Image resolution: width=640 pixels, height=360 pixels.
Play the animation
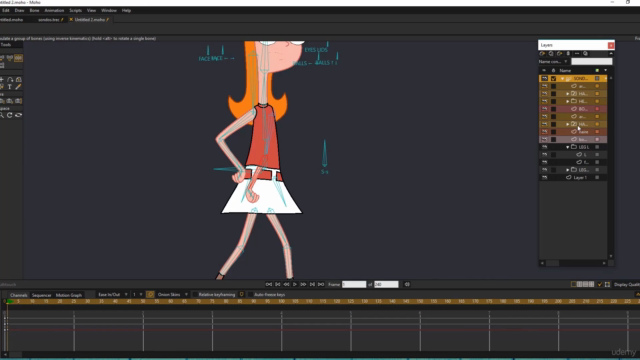tap(295, 284)
